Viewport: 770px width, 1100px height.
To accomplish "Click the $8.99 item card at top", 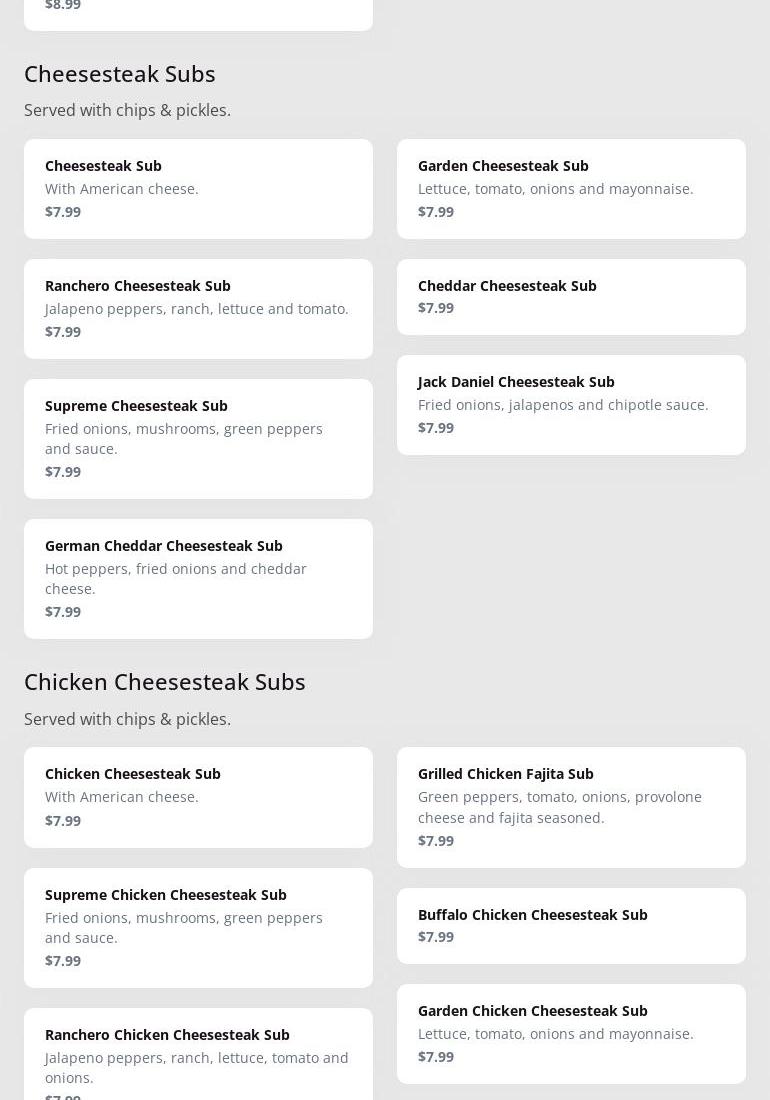I will pyautogui.click(x=198, y=10).
